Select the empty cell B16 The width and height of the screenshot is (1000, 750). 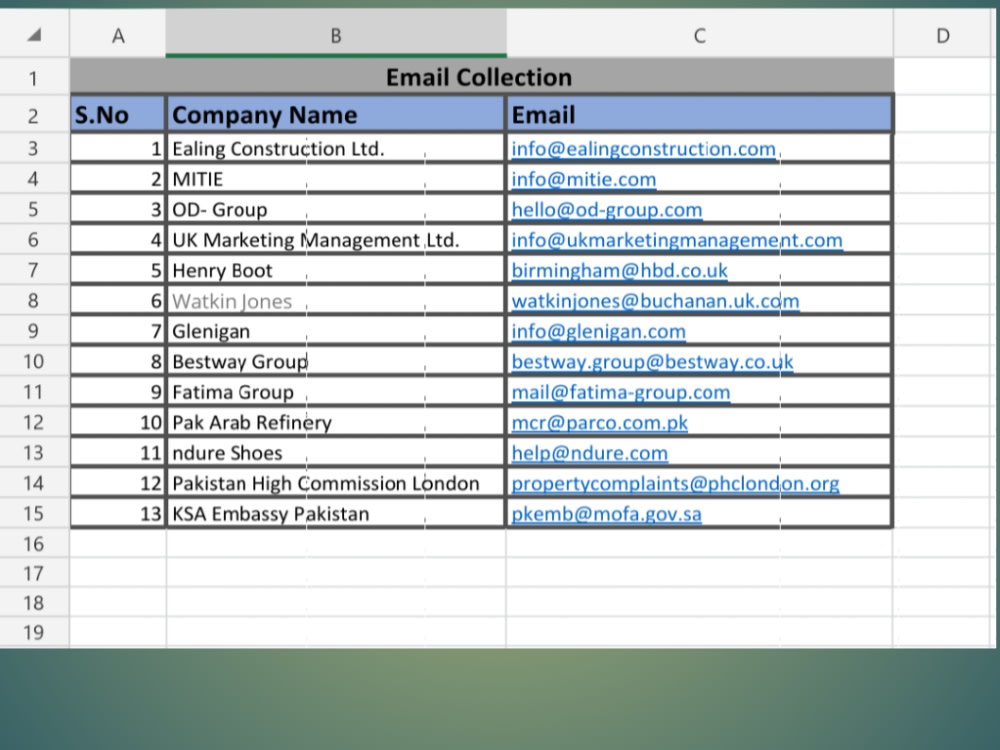click(x=336, y=543)
